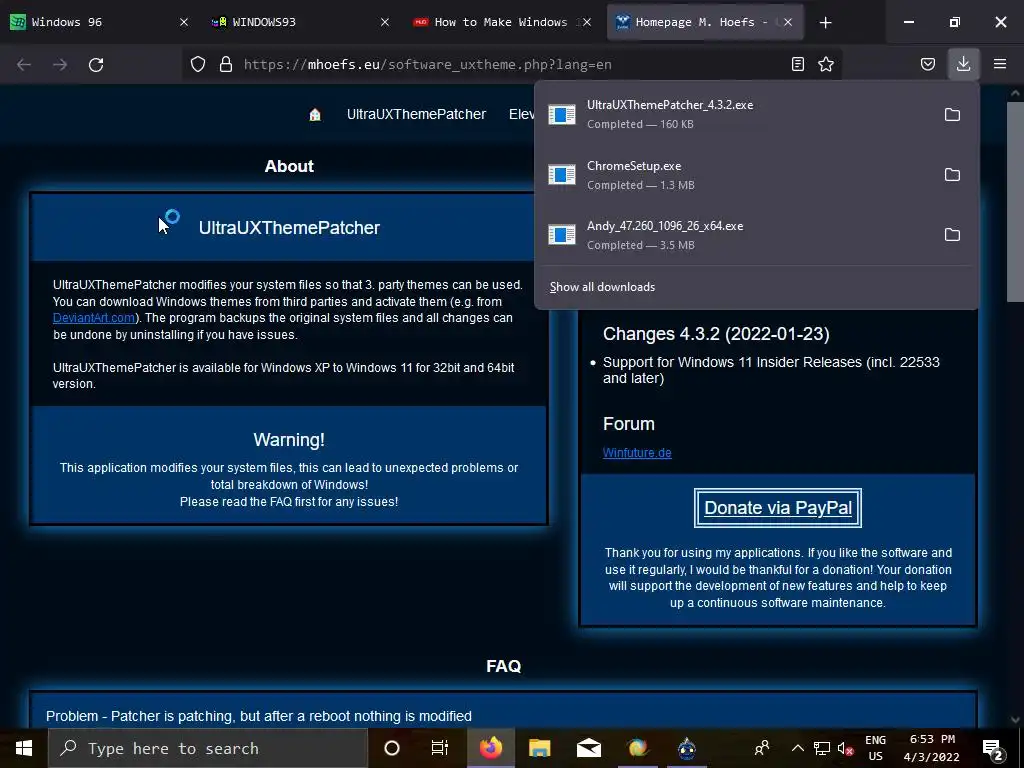The width and height of the screenshot is (1024, 768).
Task: Open downloaded ChromeSetup.exe file
Action: click(736, 175)
